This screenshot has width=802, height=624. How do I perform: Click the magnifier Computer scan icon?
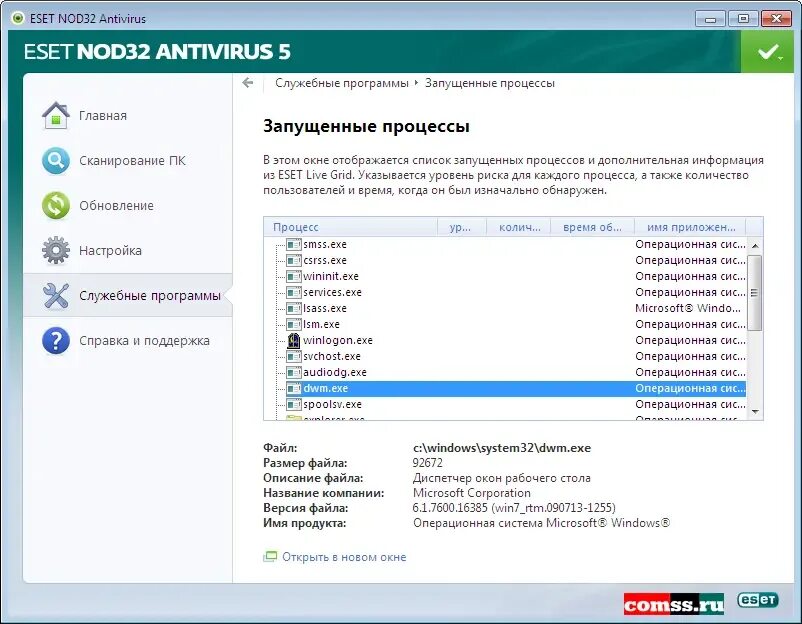pos(56,161)
